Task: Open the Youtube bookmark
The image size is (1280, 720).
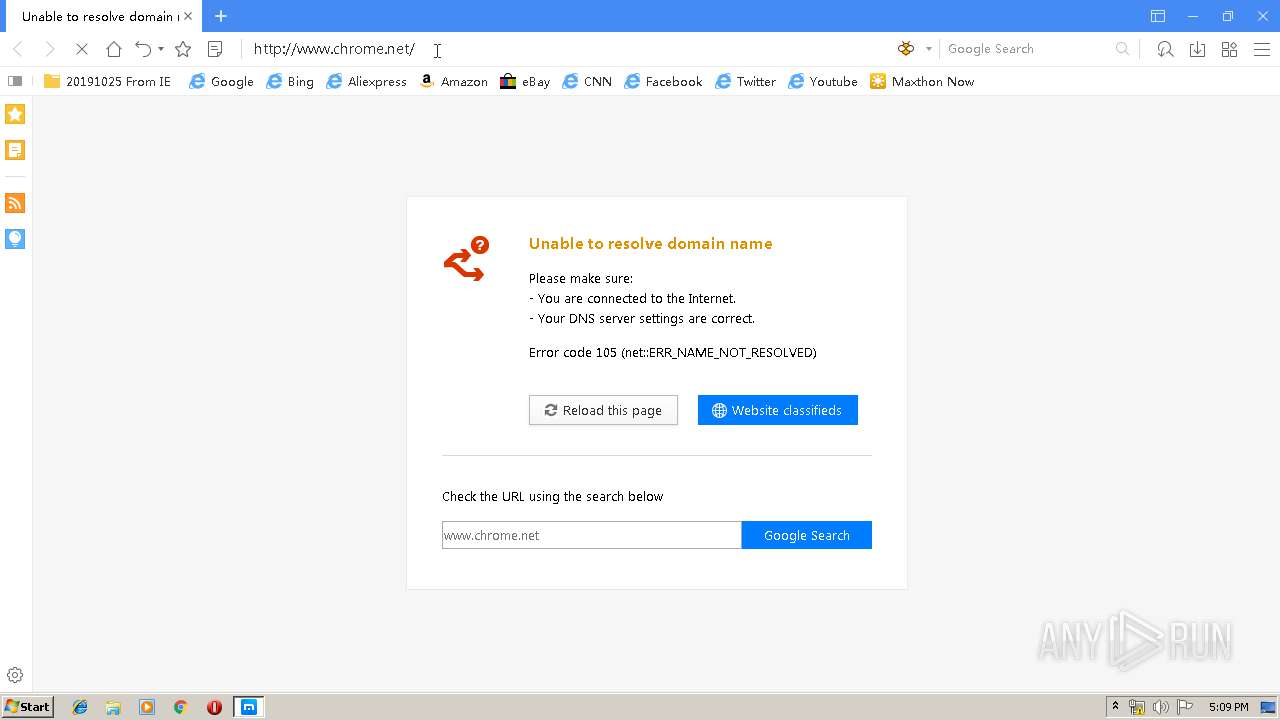Action: pos(823,82)
